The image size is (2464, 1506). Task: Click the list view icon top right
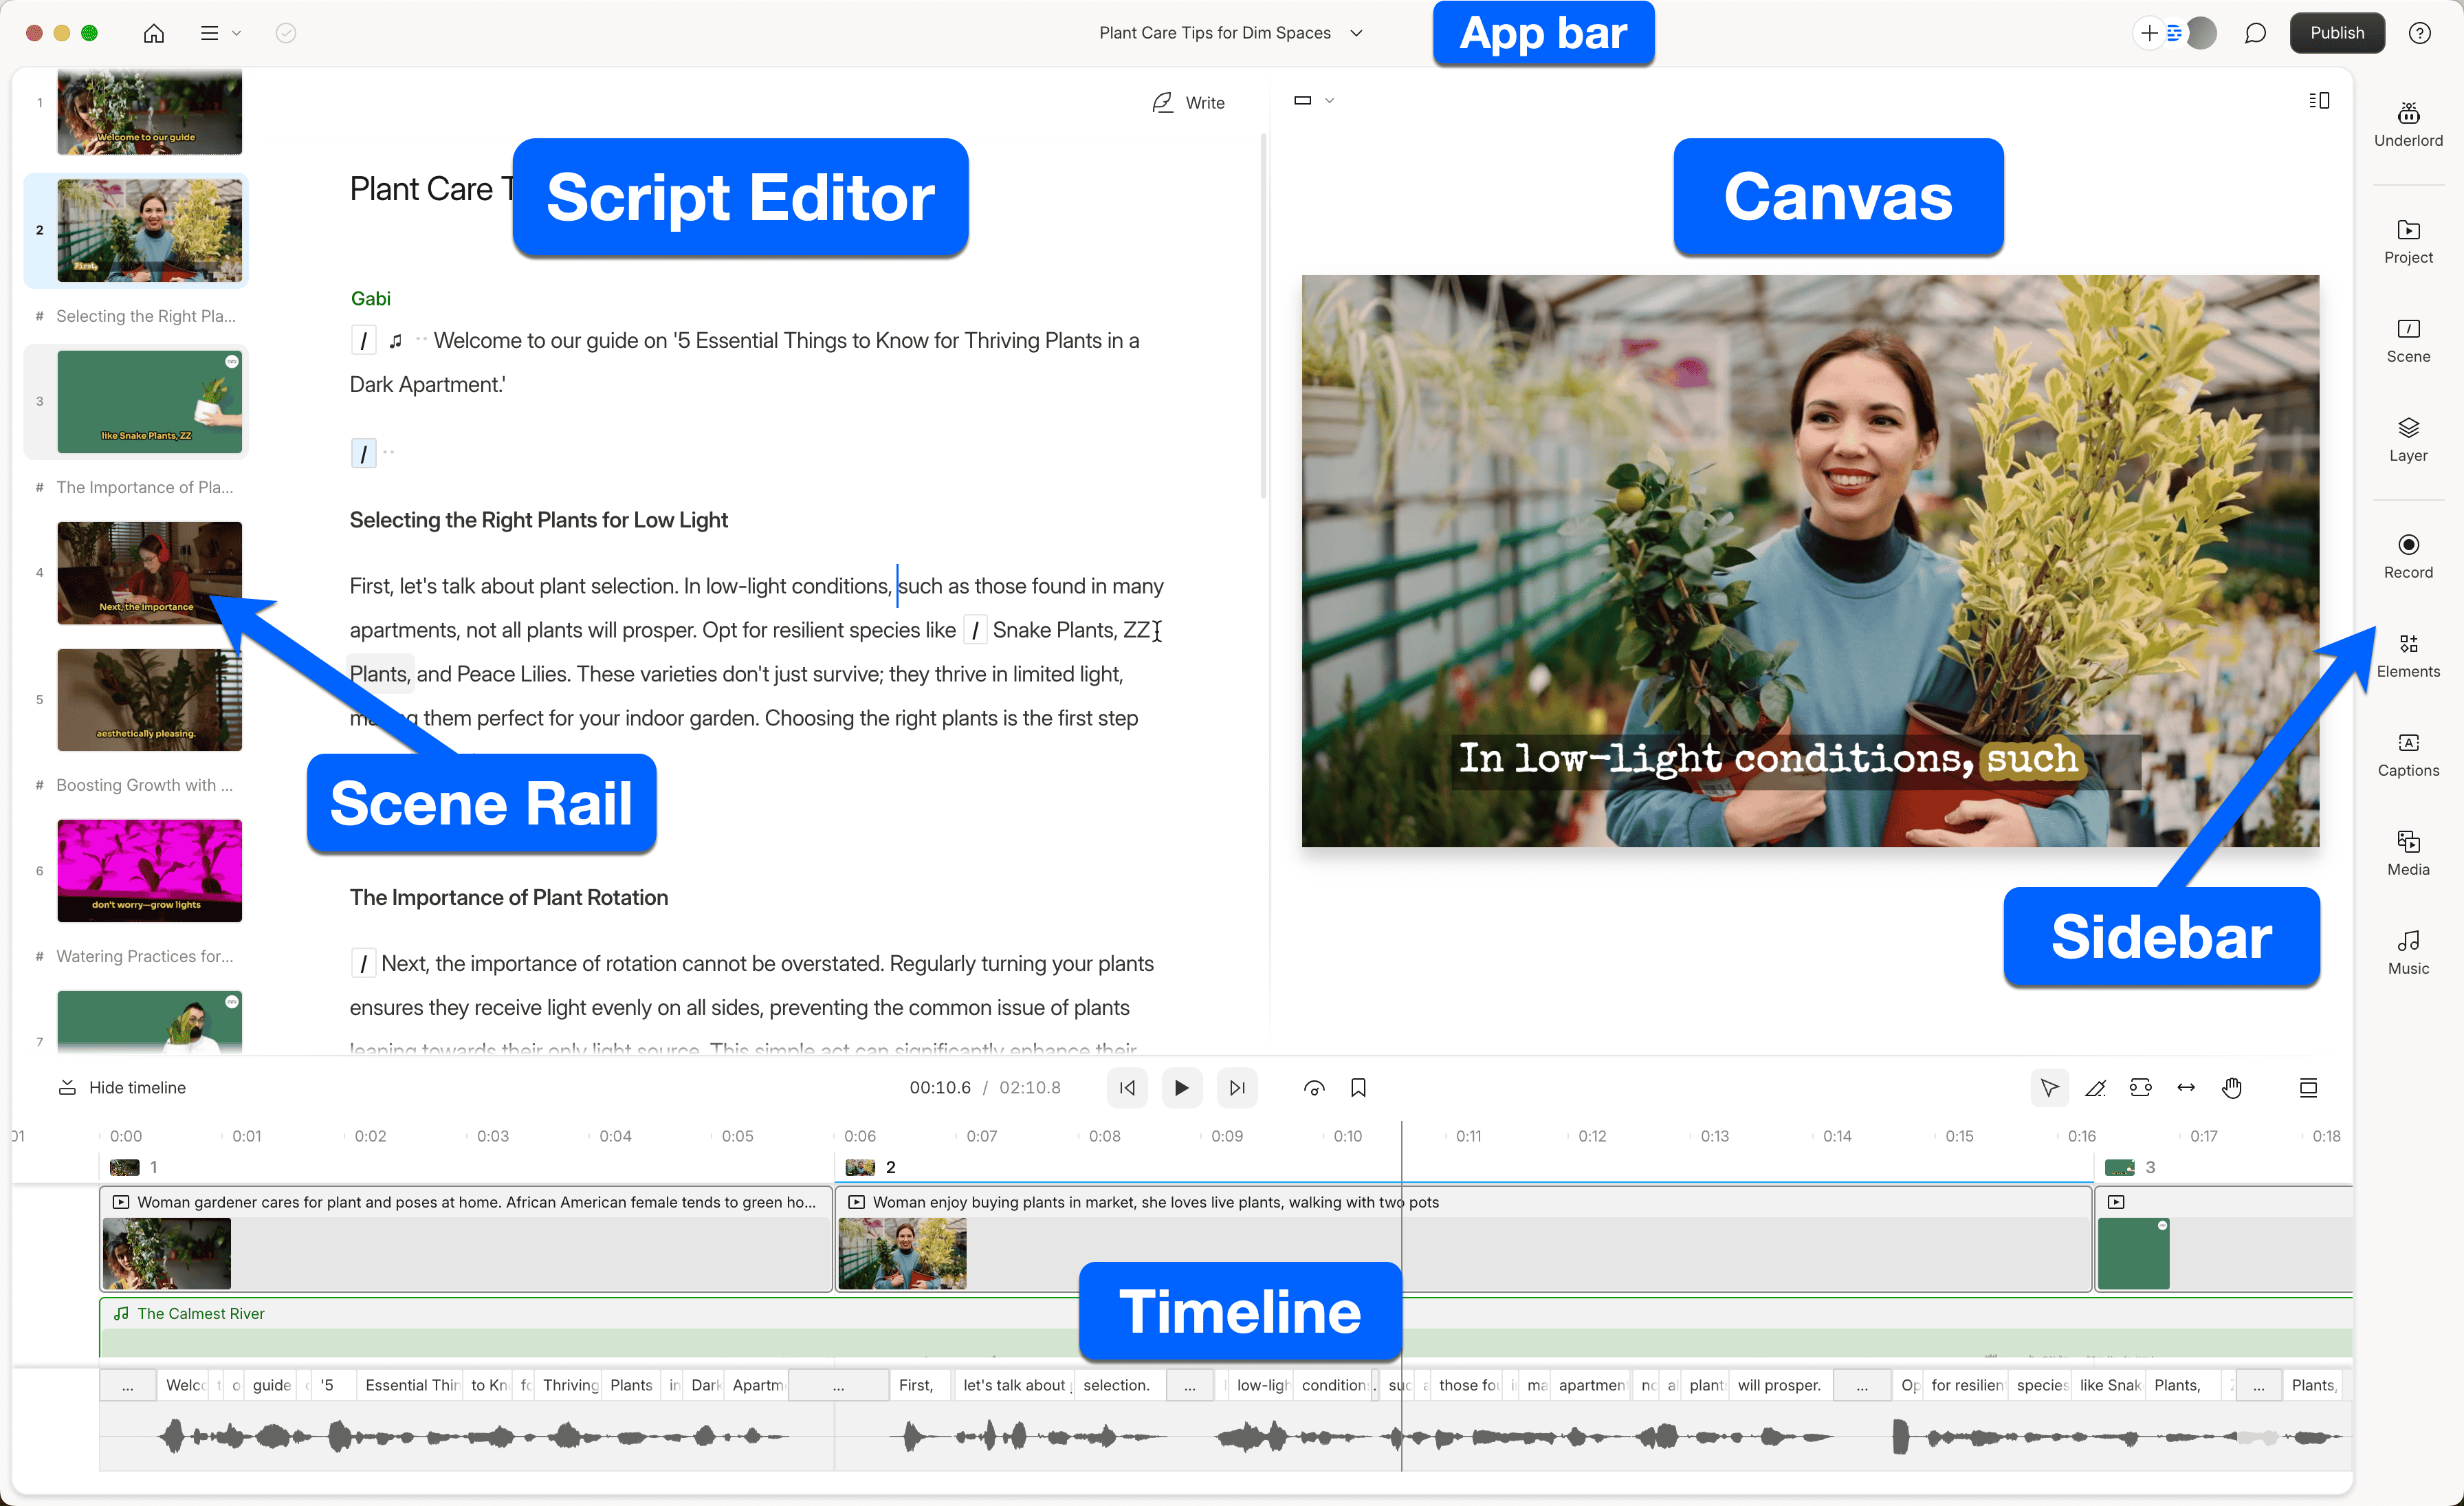coord(2320,100)
